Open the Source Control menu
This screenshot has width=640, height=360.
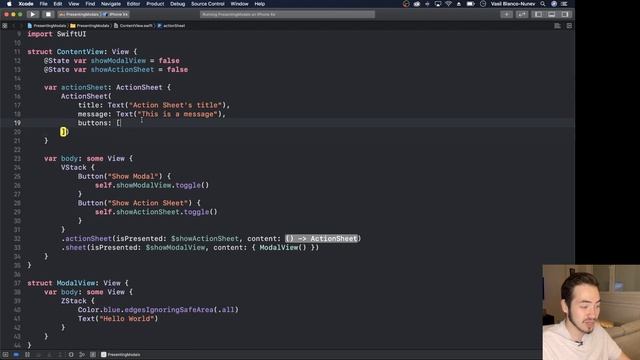coord(208,4)
